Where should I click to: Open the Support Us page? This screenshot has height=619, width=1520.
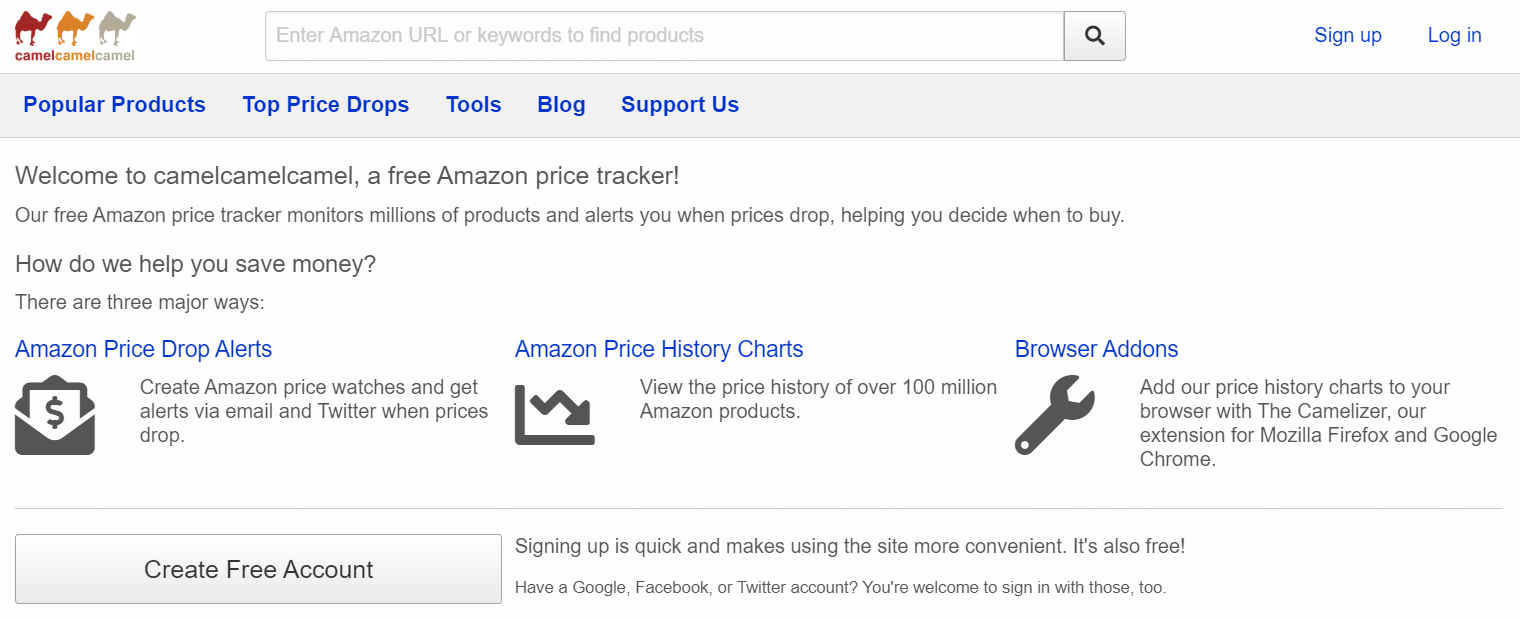tap(680, 104)
